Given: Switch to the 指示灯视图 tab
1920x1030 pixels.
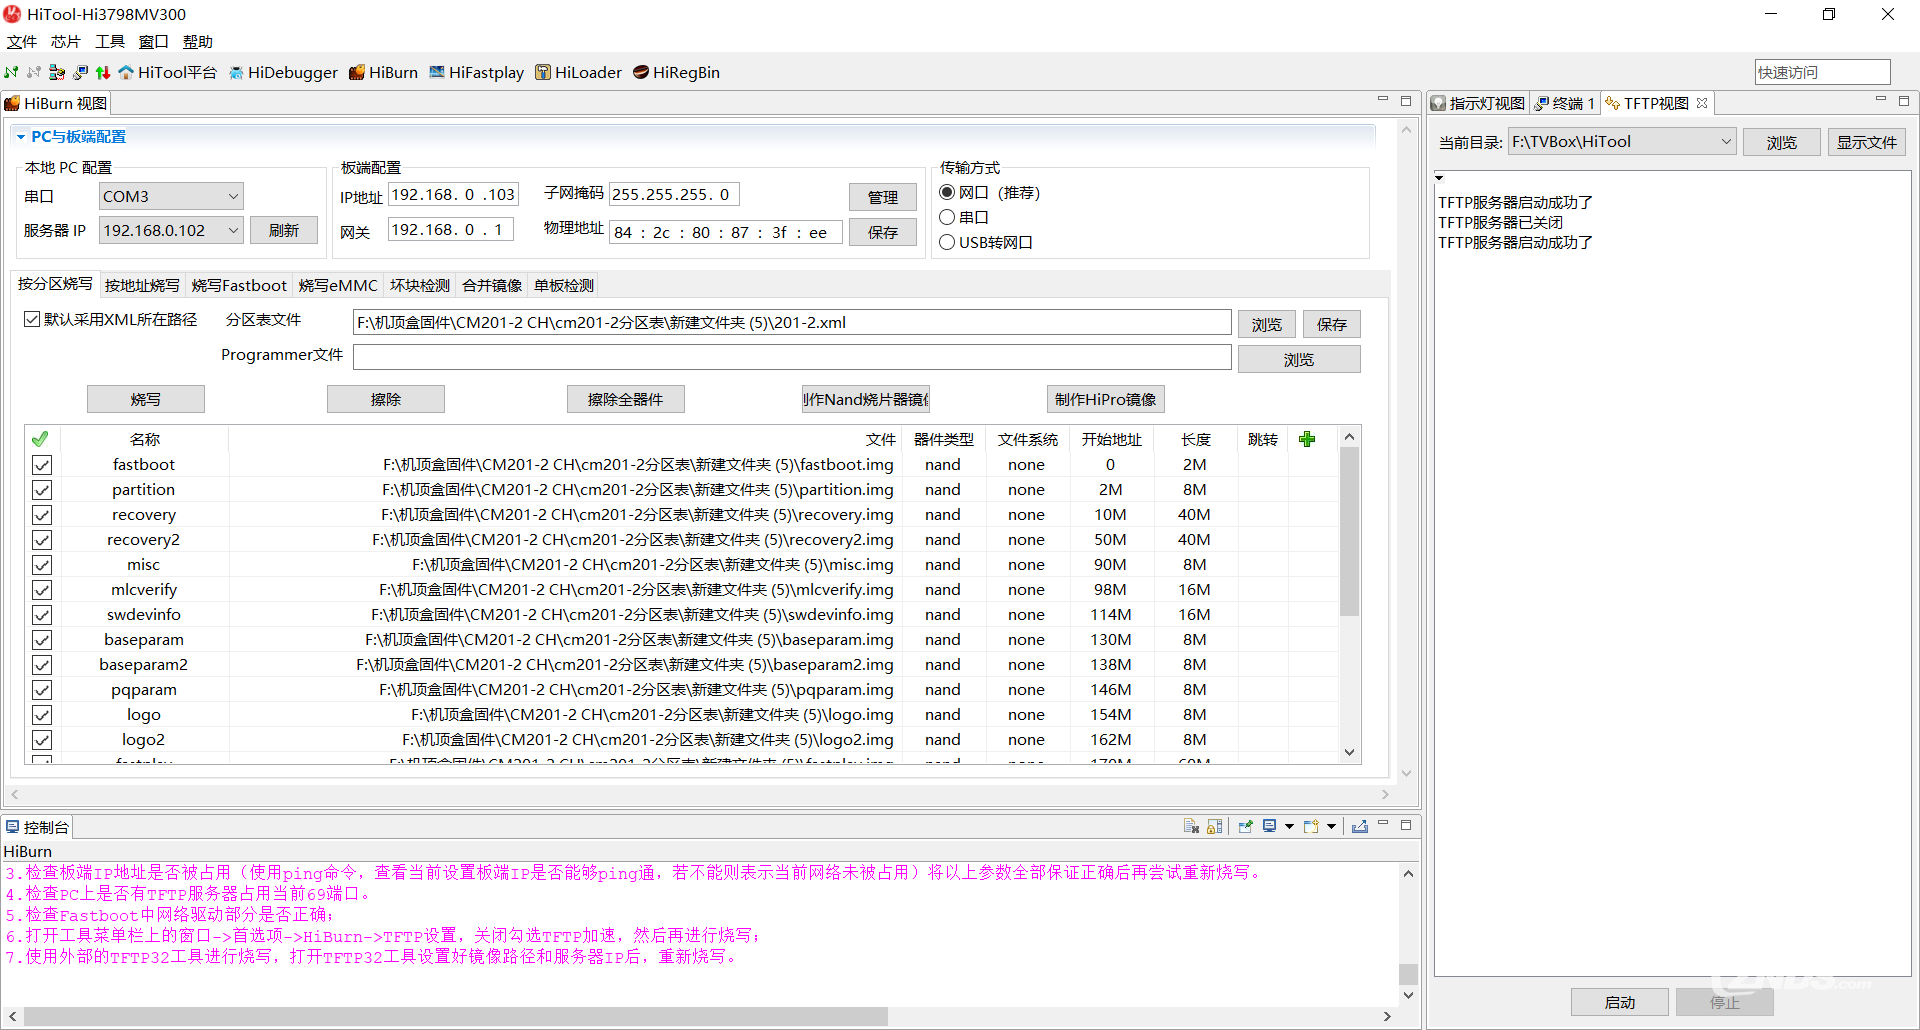Looking at the screenshot, I should click(x=1478, y=103).
